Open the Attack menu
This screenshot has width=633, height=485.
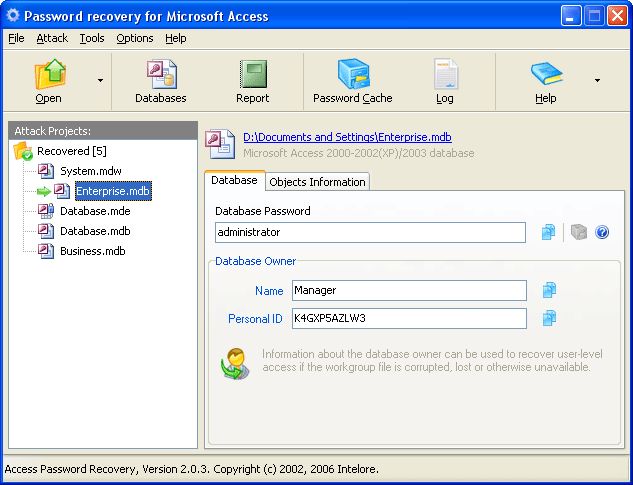(52, 38)
